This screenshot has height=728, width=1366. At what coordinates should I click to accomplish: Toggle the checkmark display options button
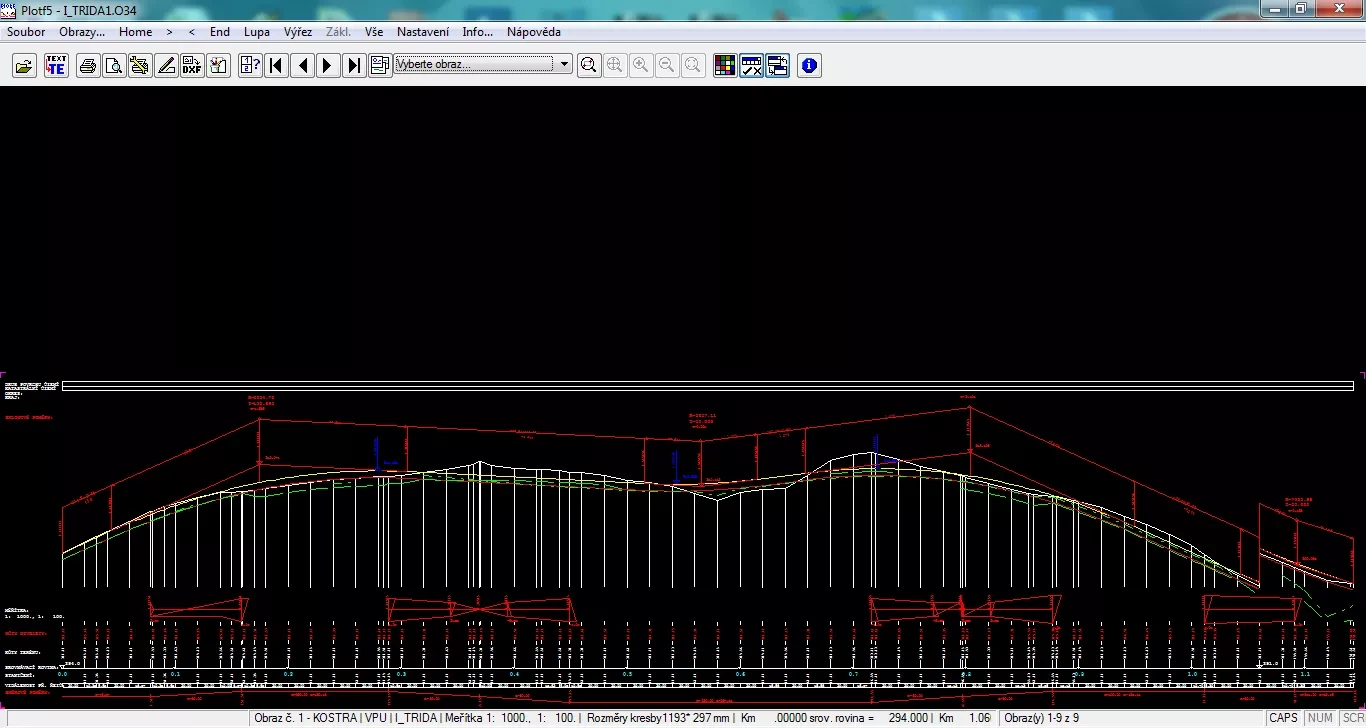(x=751, y=66)
